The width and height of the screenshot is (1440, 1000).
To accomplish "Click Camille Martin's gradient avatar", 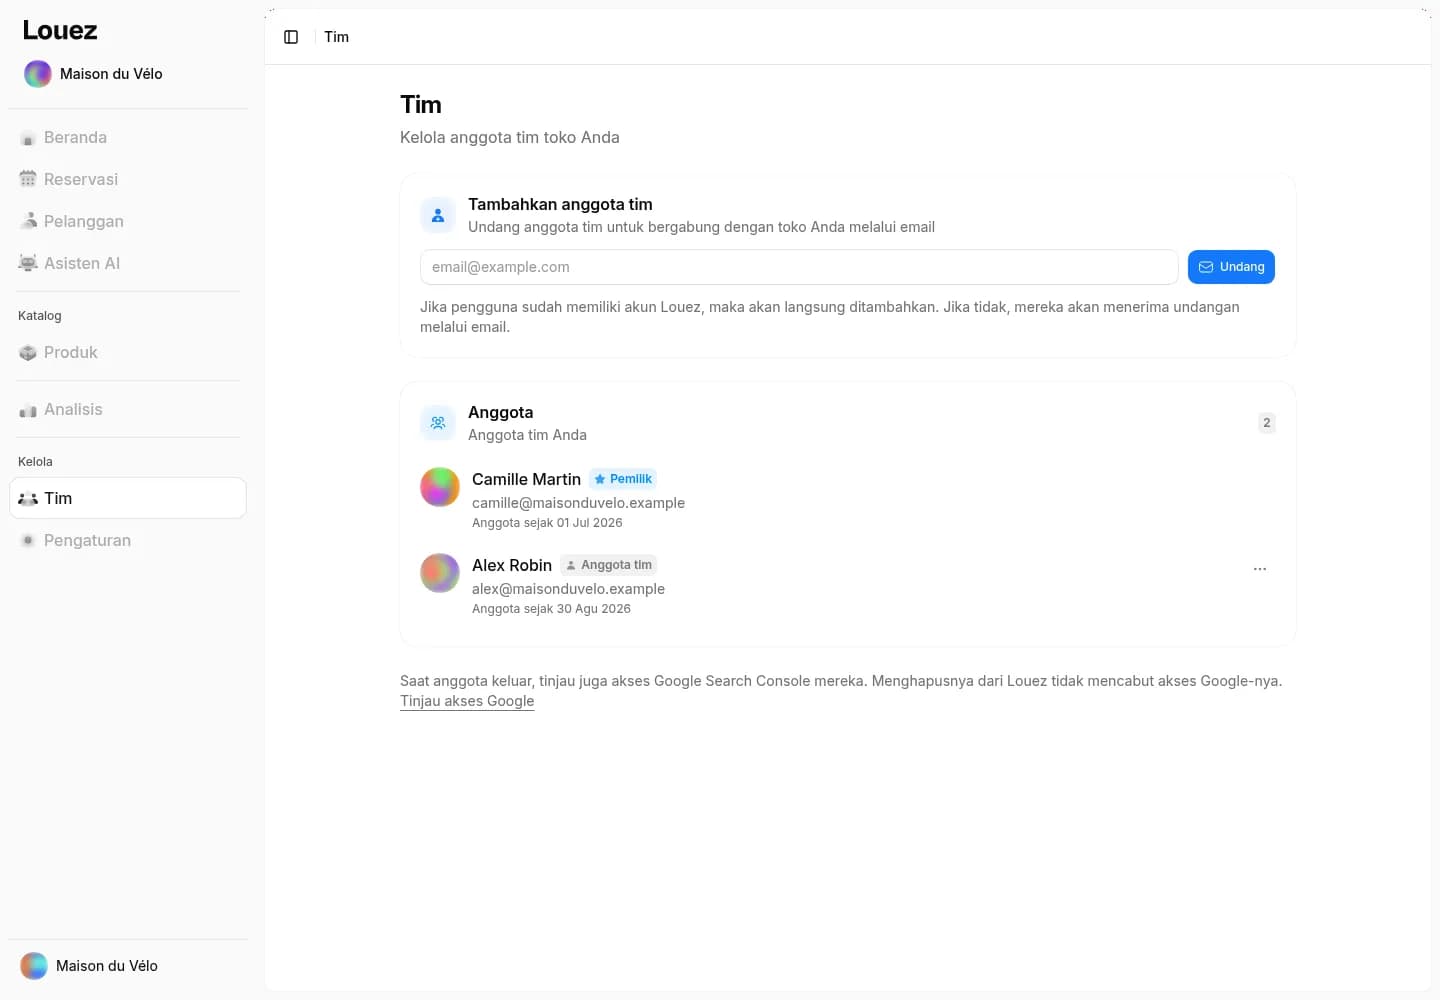I will coord(440,487).
